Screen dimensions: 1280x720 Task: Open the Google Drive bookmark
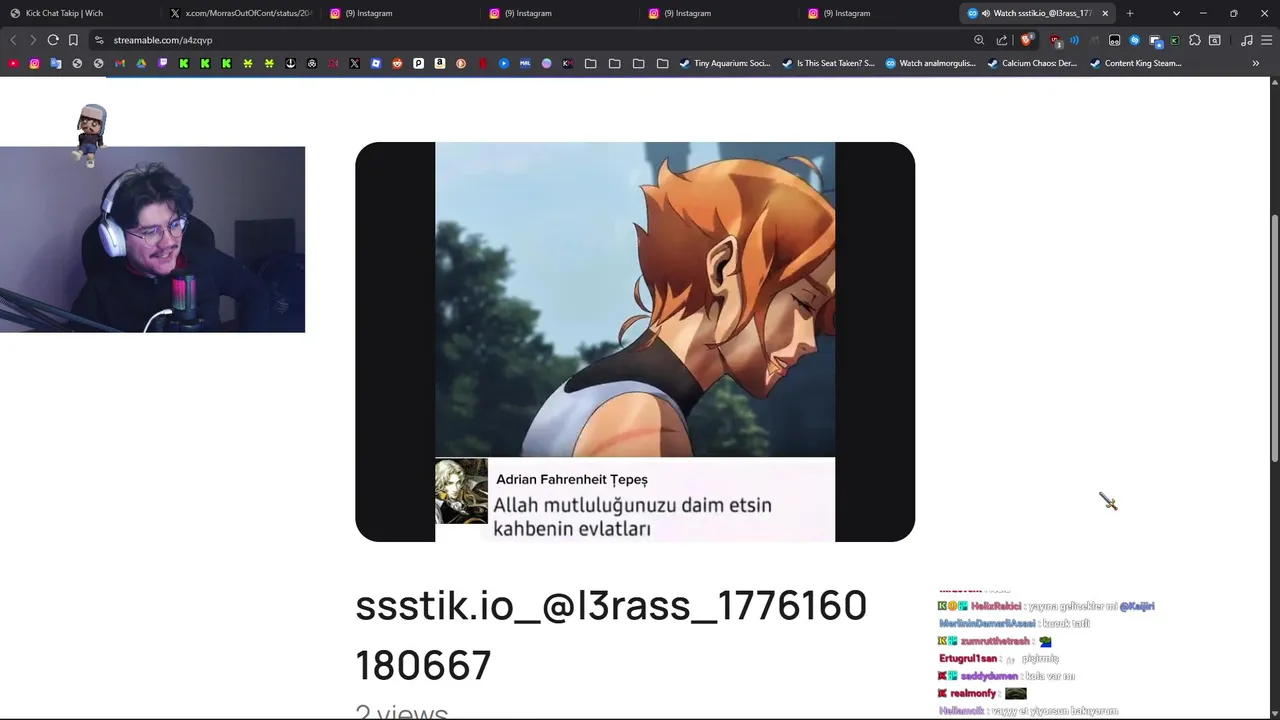(x=141, y=63)
